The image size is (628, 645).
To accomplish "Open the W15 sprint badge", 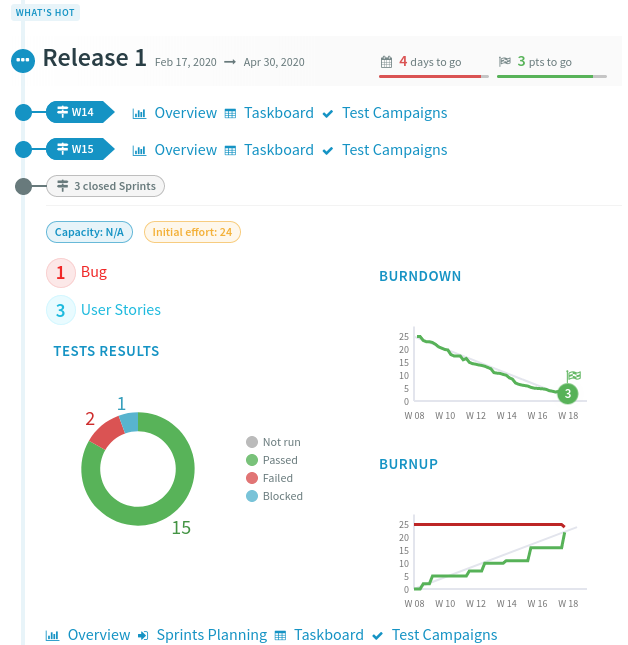I will [80, 149].
